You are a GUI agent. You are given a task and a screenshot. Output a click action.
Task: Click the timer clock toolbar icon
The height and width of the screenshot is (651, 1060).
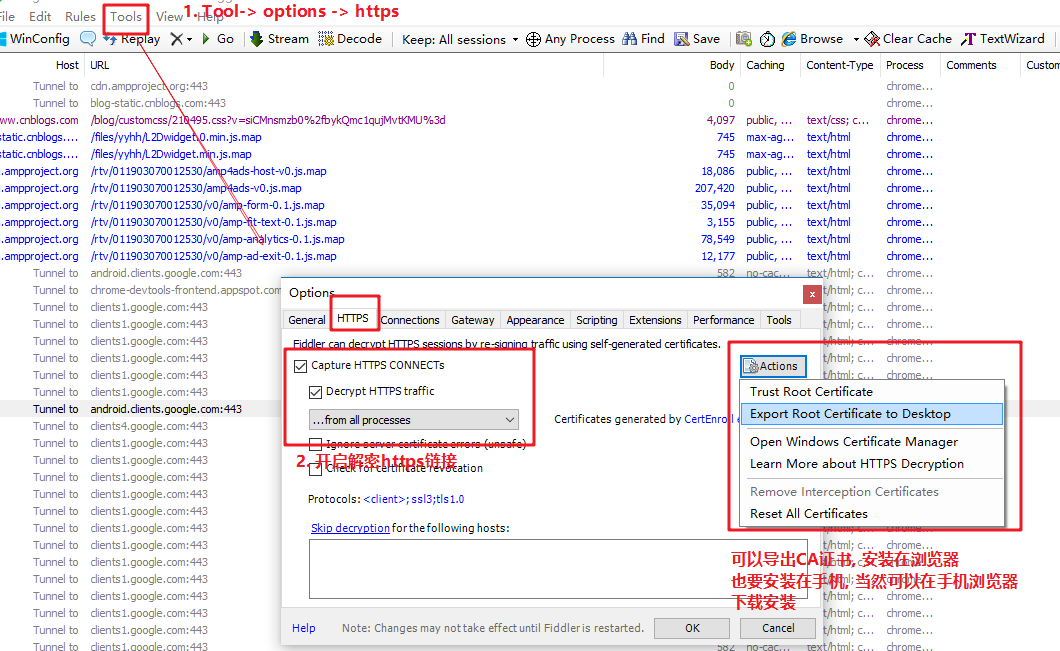[767, 39]
